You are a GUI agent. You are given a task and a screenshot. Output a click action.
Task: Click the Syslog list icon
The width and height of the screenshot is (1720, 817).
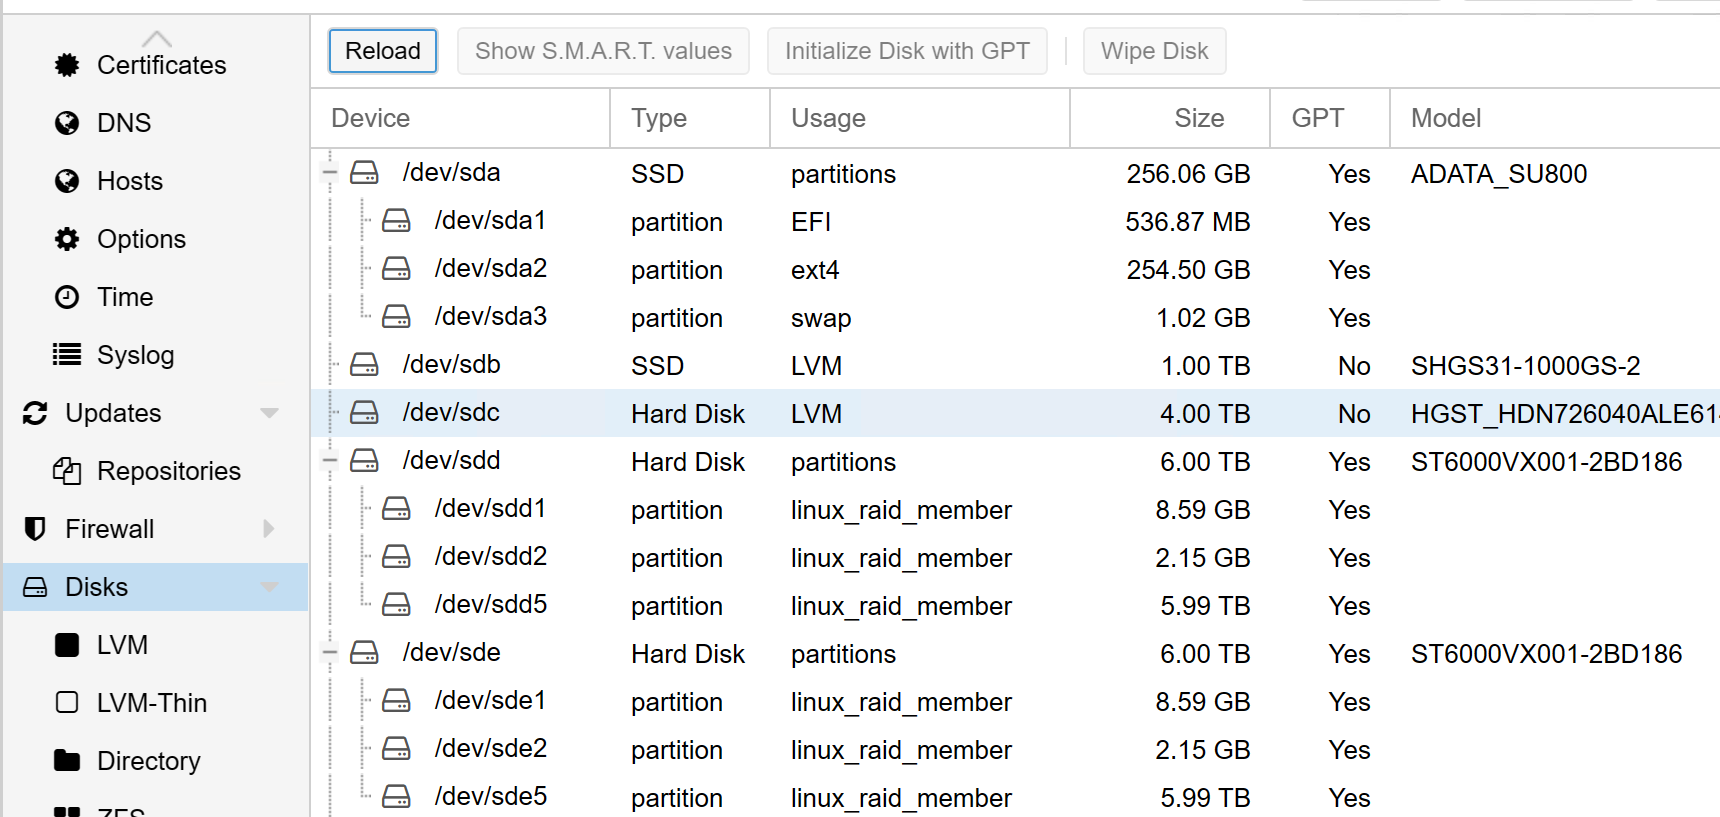67,355
